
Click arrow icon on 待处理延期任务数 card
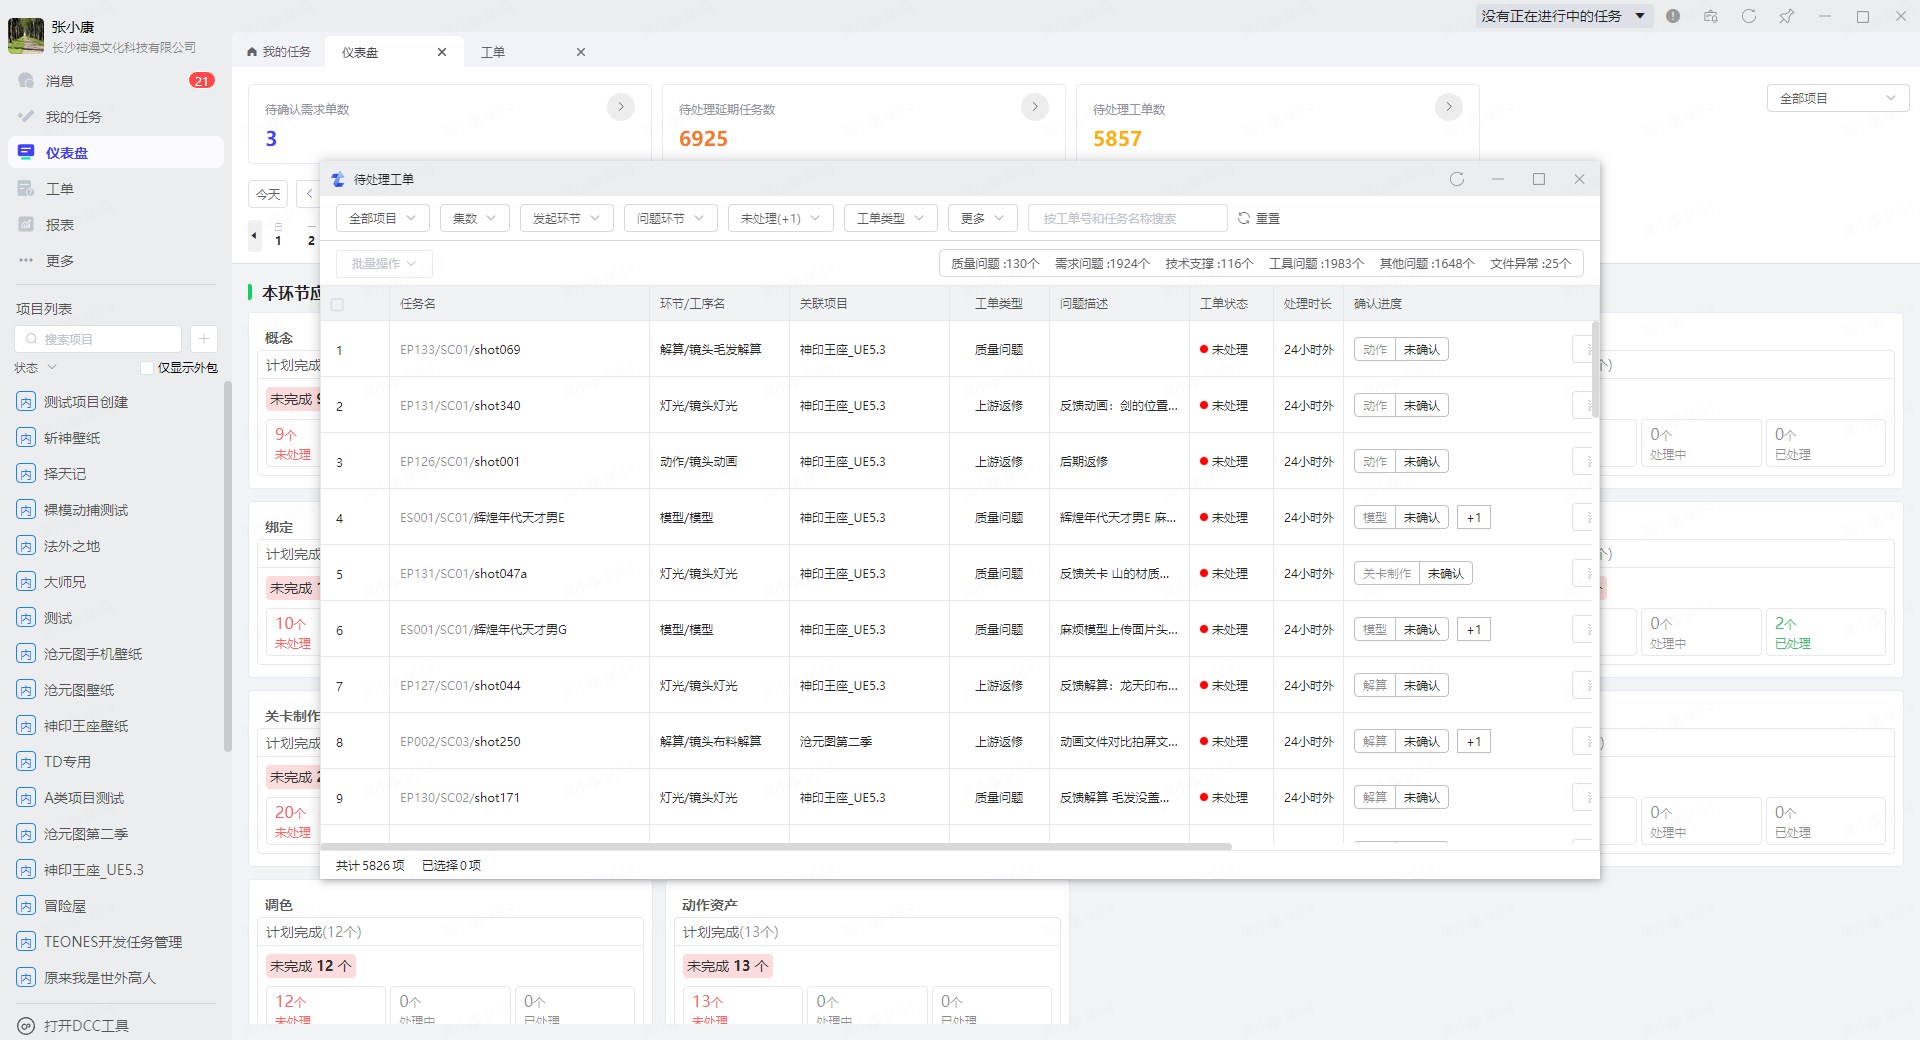click(x=1034, y=107)
